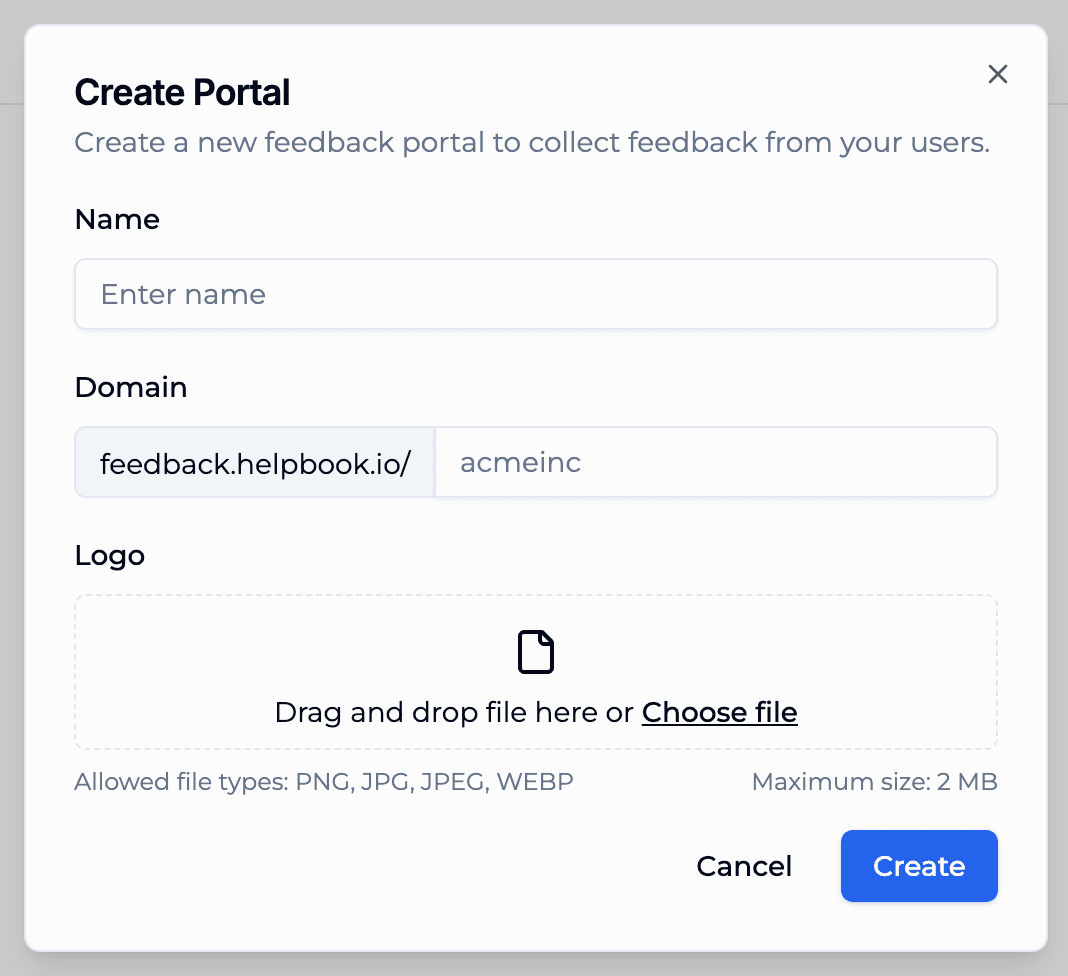1068x976 pixels.
Task: Click the Domain section label
Action: [130, 387]
